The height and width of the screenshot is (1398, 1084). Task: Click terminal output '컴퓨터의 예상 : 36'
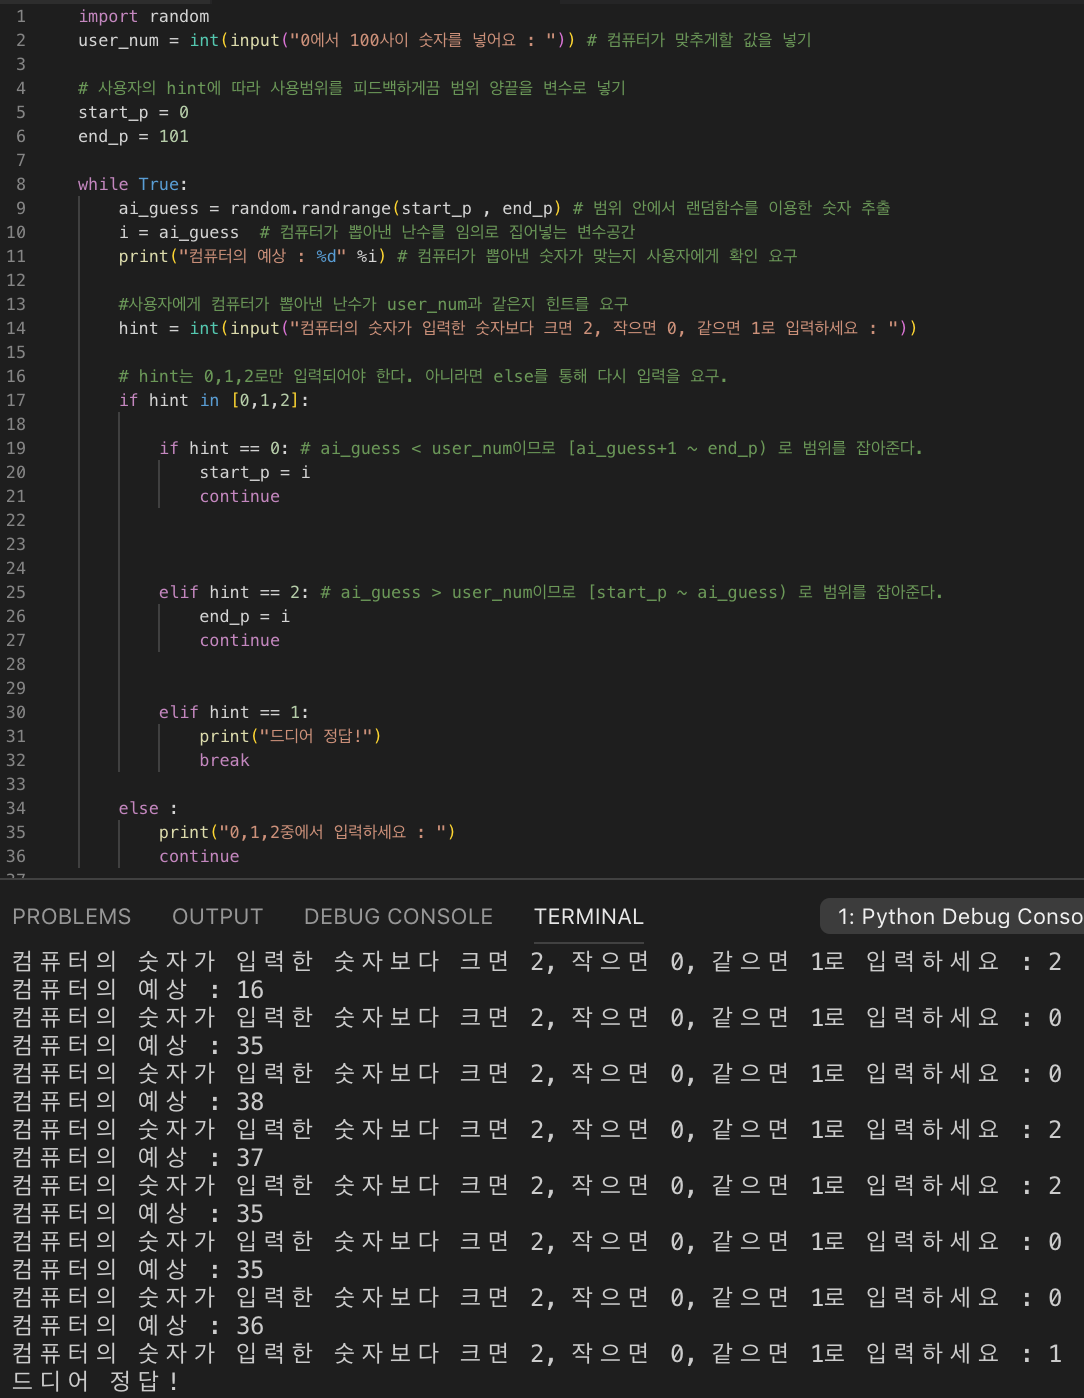pos(138,1326)
